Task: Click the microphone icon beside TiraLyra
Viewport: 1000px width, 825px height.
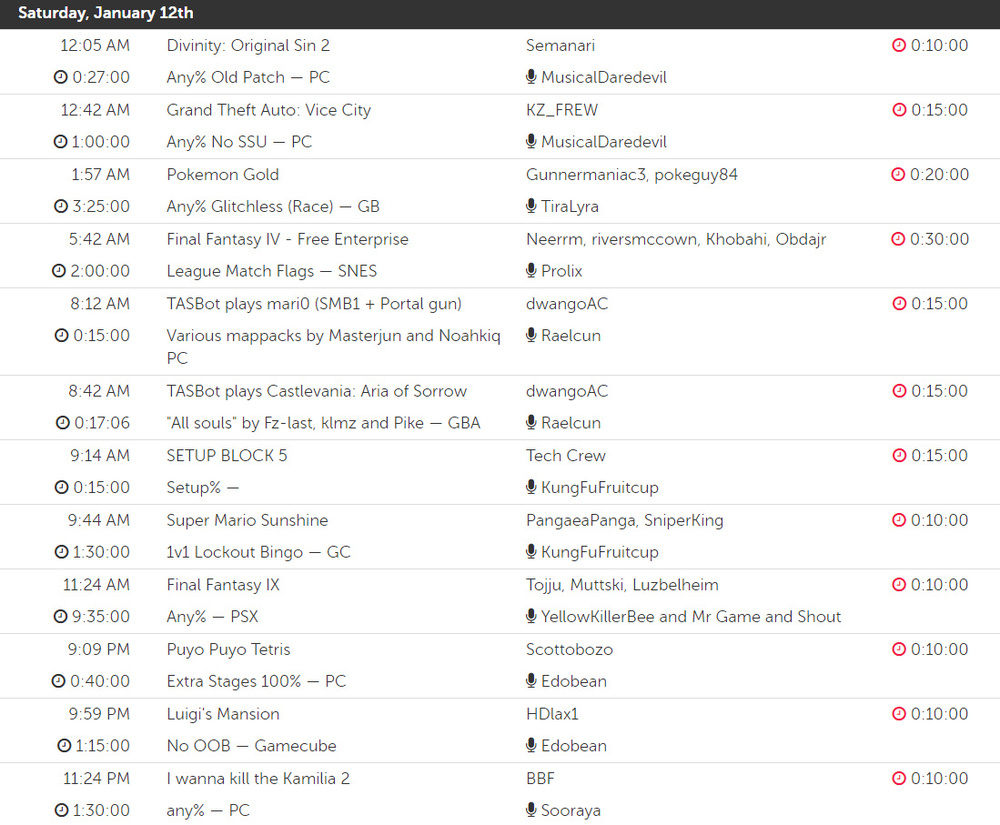Action: pyautogui.click(x=531, y=207)
